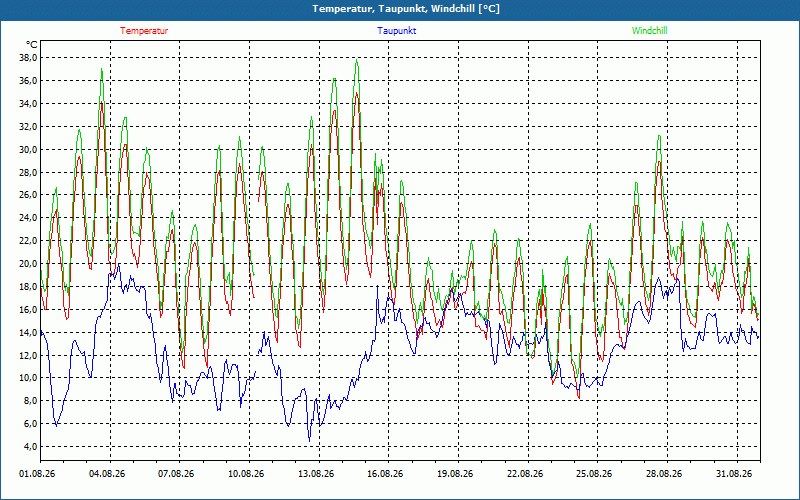Click the °C unit label on the y-axis

[x=32, y=44]
